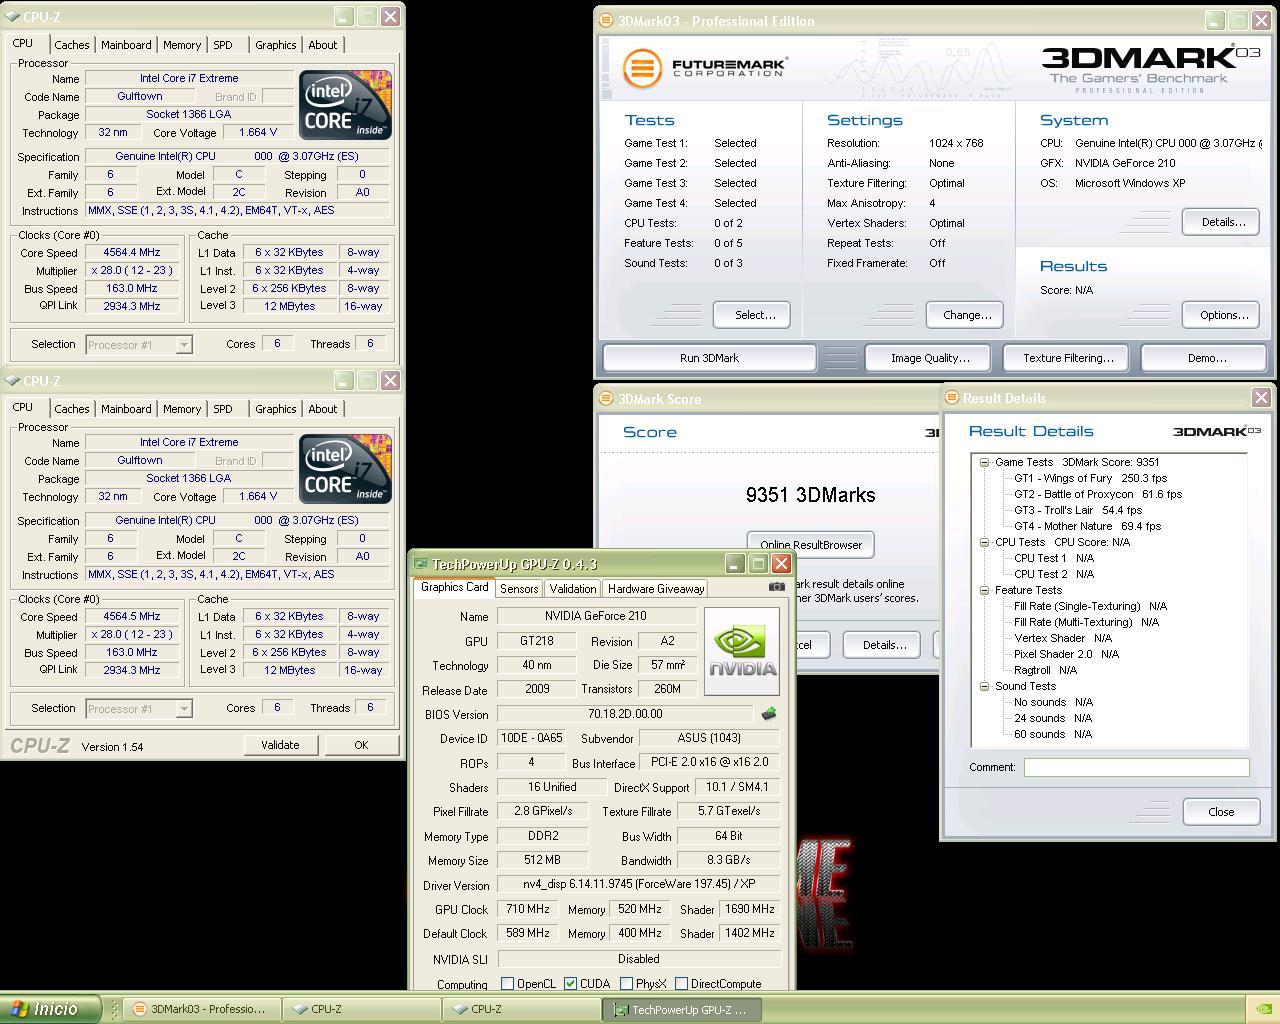1280x1024 pixels.
Task: Click the Change... settings button
Action: coord(966,315)
